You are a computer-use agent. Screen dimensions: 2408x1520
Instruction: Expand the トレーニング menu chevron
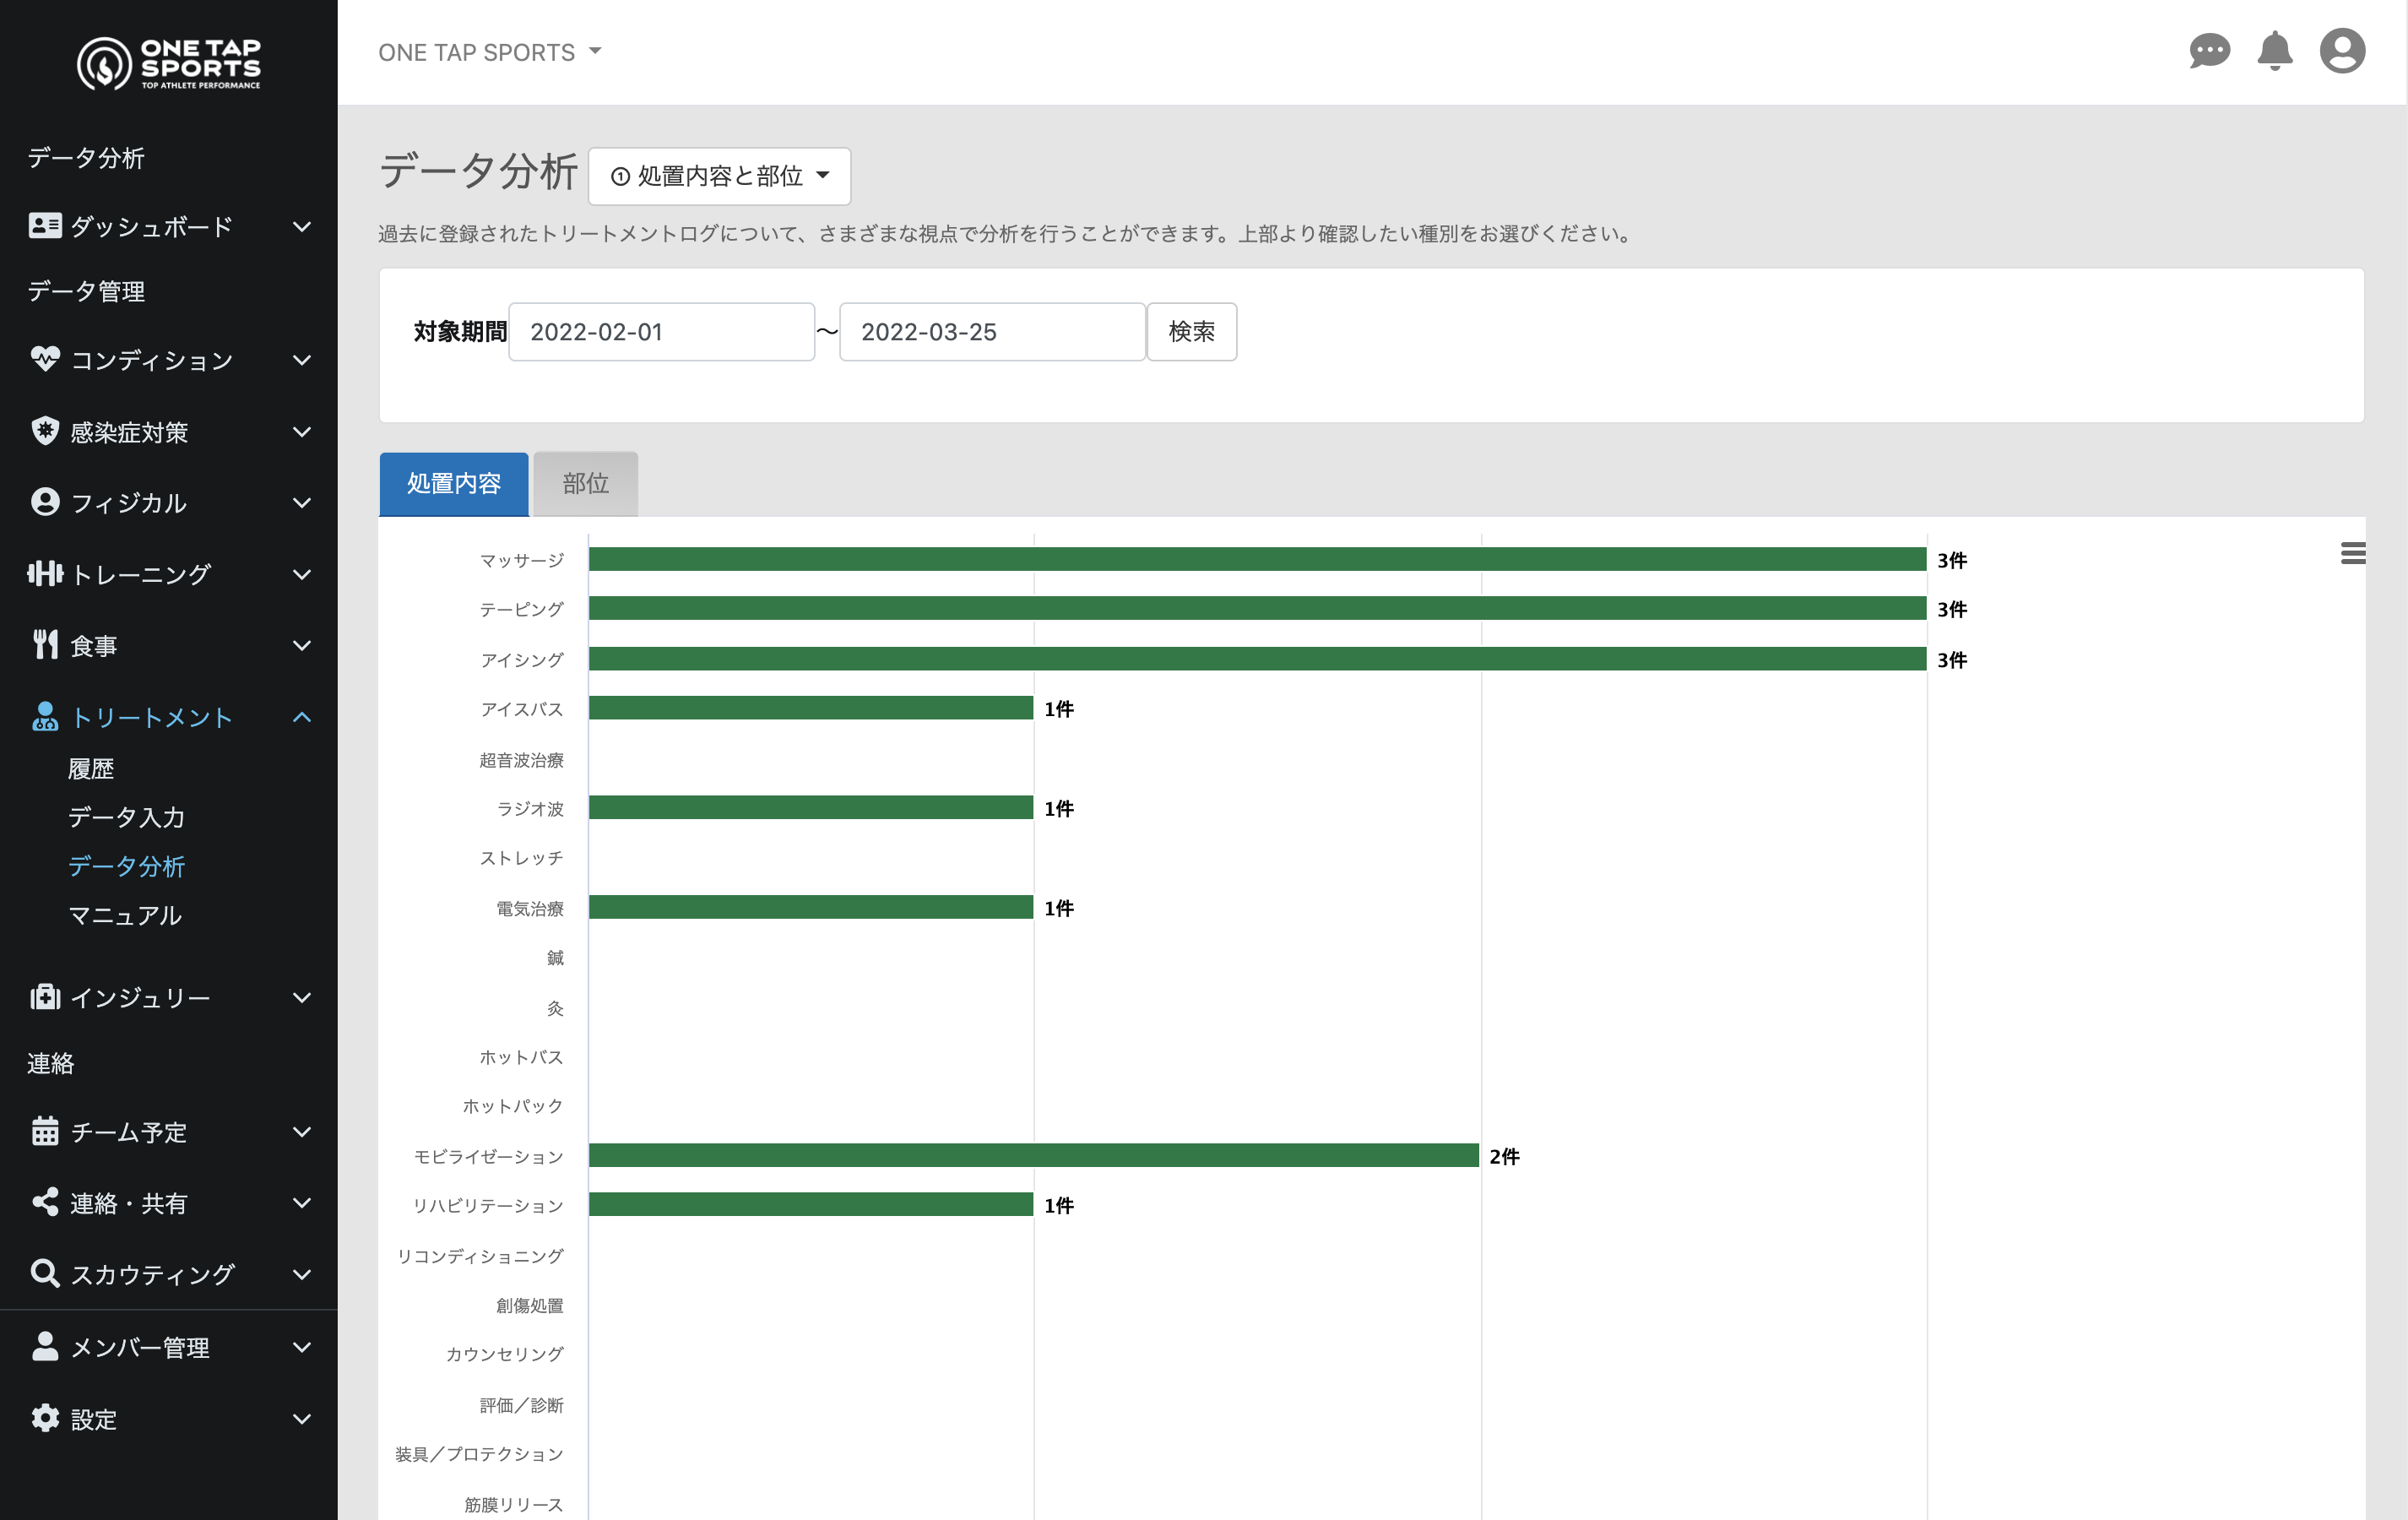pyautogui.click(x=302, y=575)
